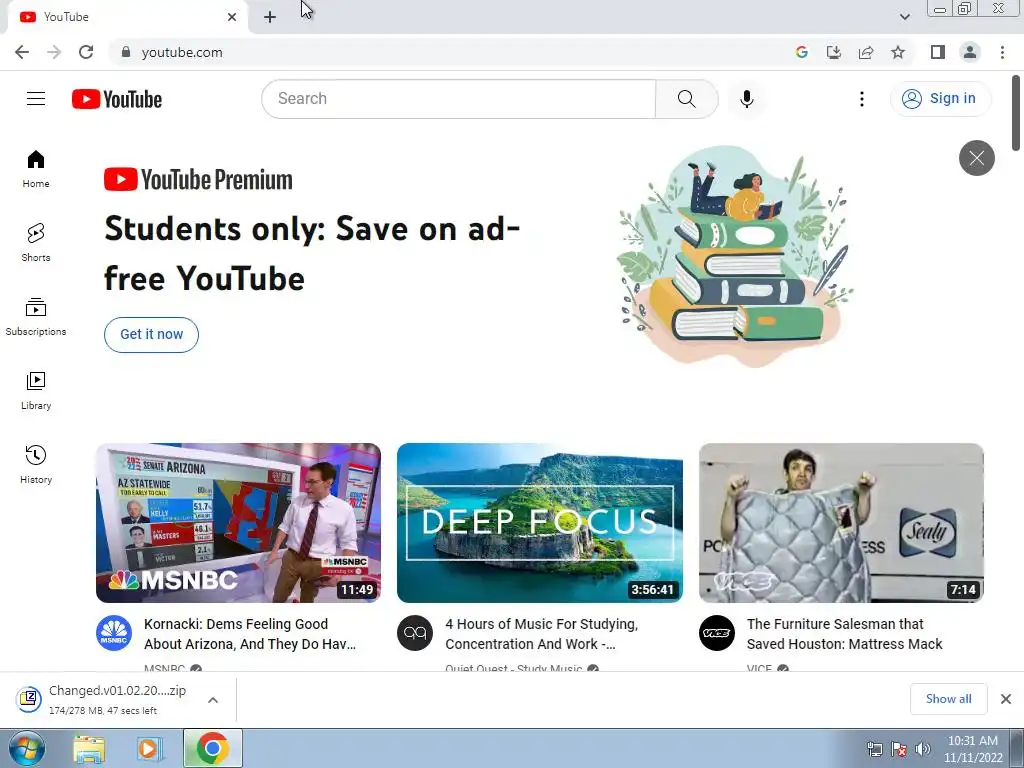Go to Home in sidebar
The height and width of the screenshot is (768, 1024).
[36, 168]
